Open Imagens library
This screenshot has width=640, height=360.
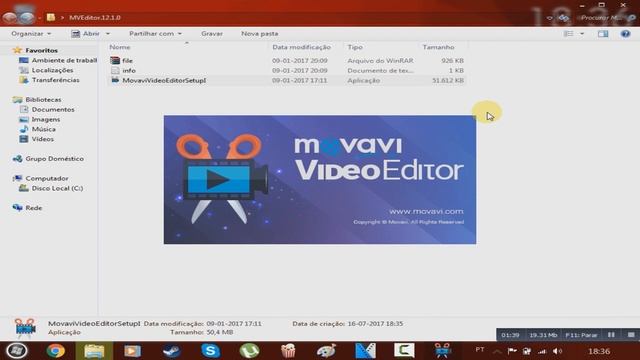[46, 119]
